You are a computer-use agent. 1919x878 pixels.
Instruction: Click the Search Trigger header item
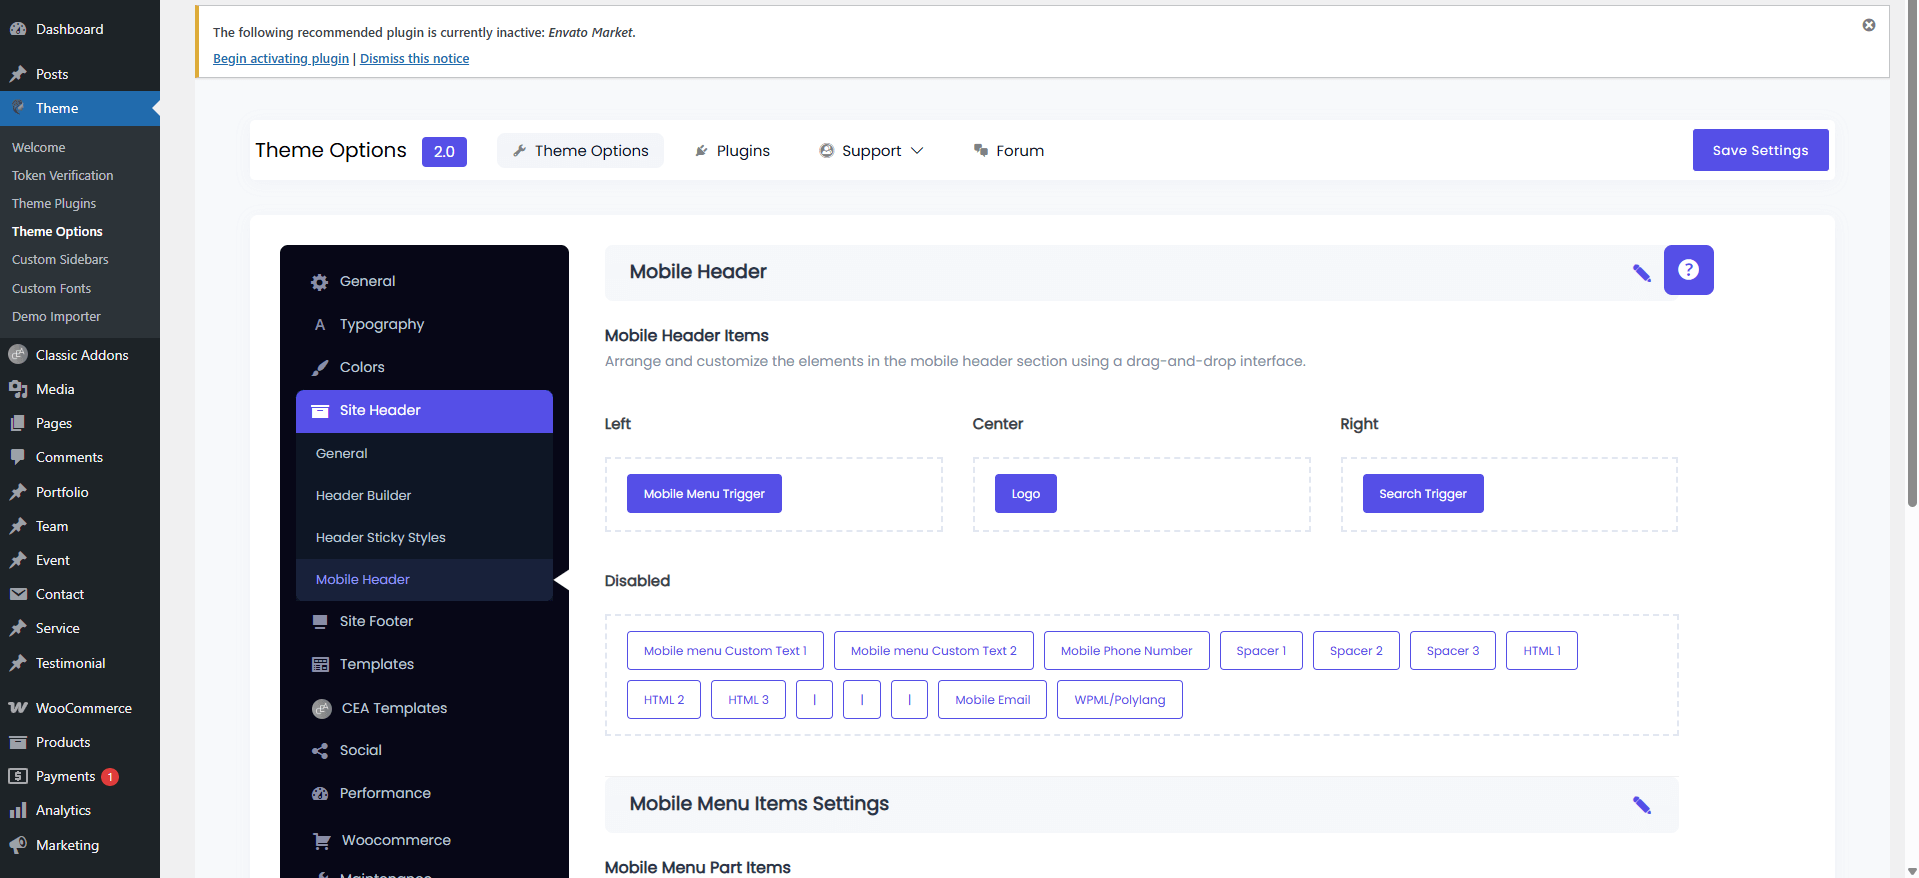[1422, 494]
